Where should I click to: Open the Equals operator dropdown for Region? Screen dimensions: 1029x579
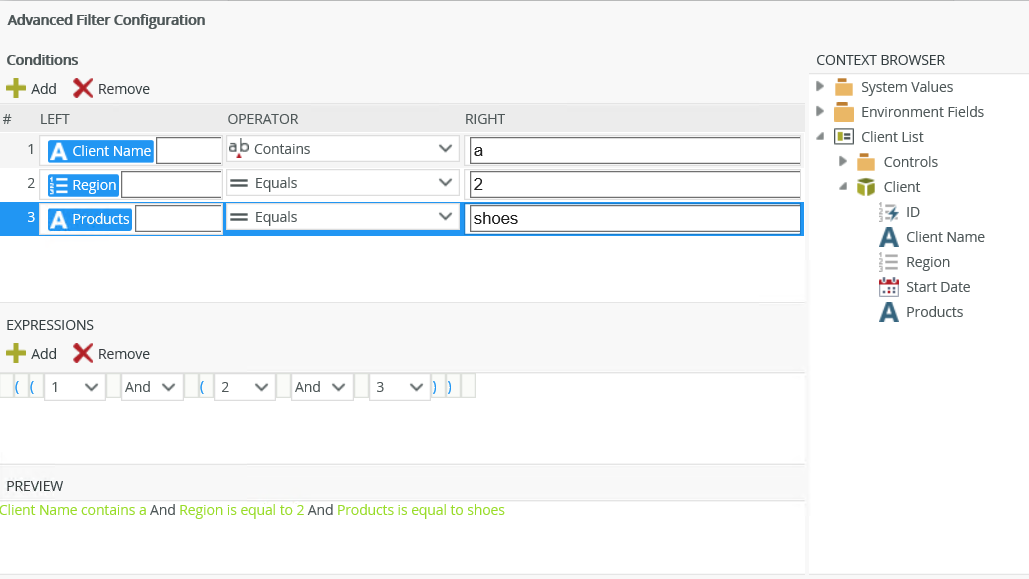pos(446,183)
